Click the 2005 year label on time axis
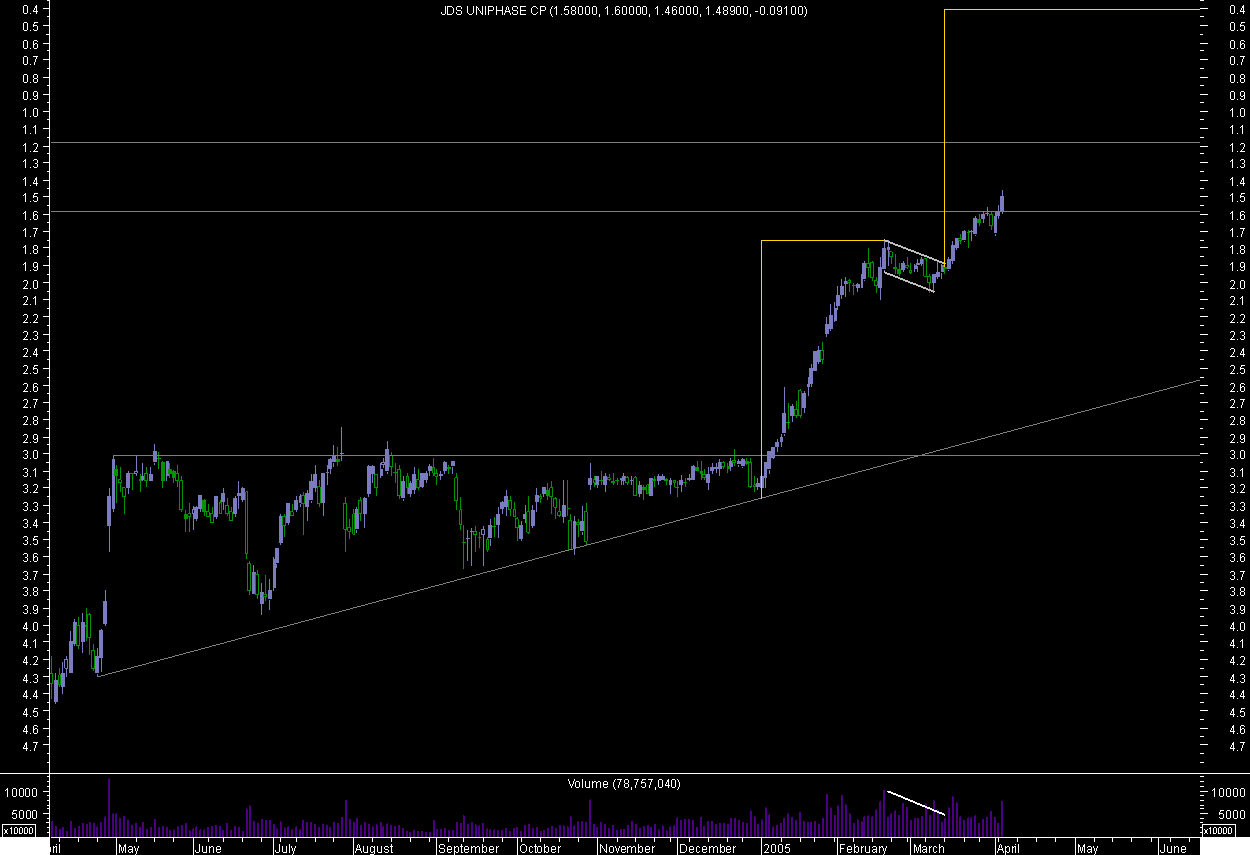The image size is (1250, 855). tap(777, 848)
